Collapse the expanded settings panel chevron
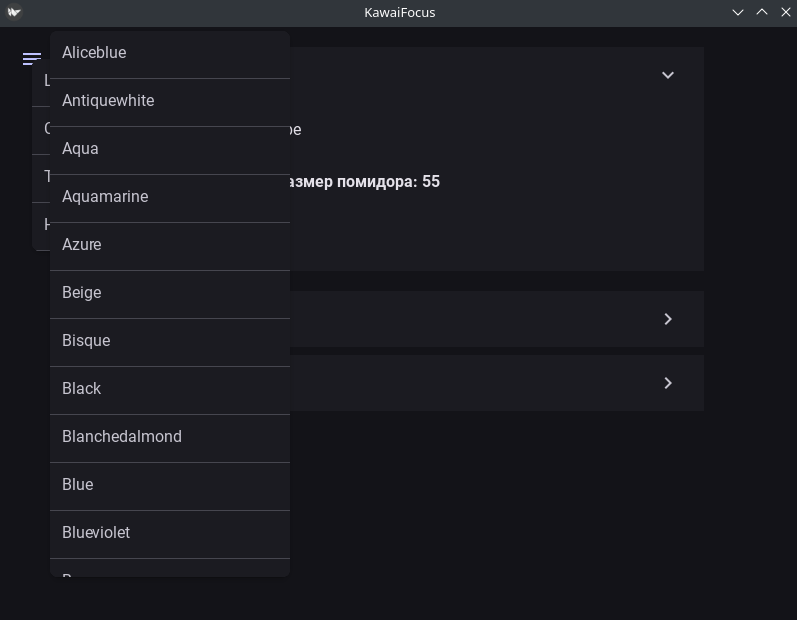 (x=667, y=75)
